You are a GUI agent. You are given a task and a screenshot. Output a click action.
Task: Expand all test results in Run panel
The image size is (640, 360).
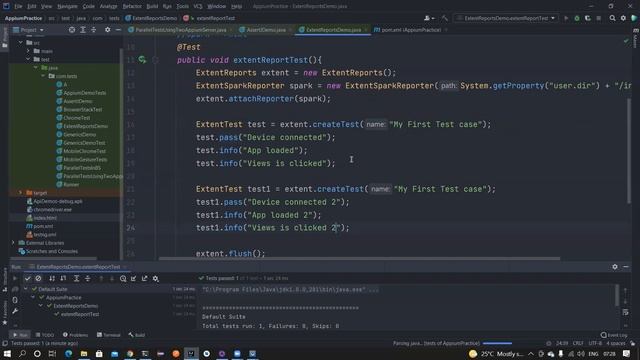76,278
